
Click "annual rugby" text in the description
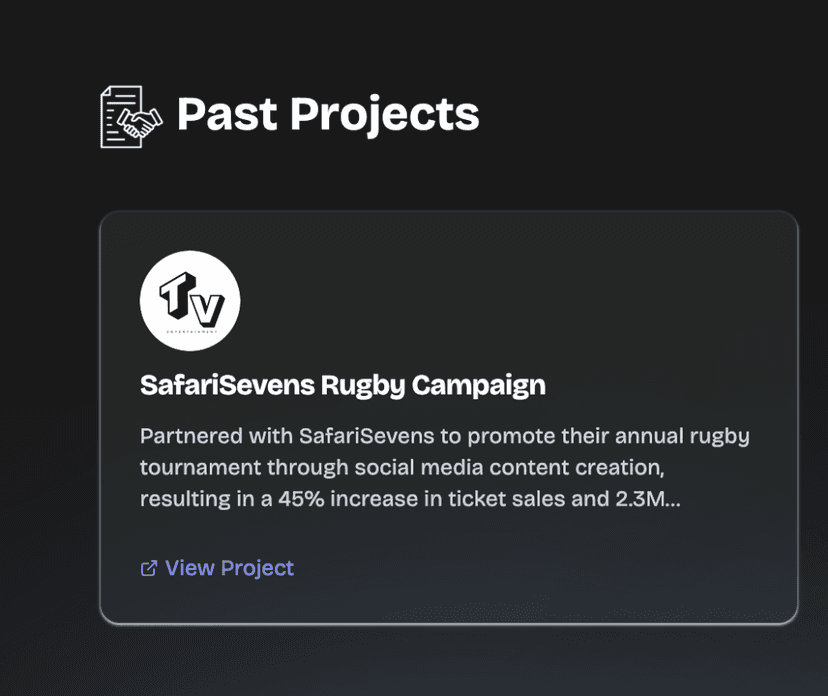click(x=687, y=436)
